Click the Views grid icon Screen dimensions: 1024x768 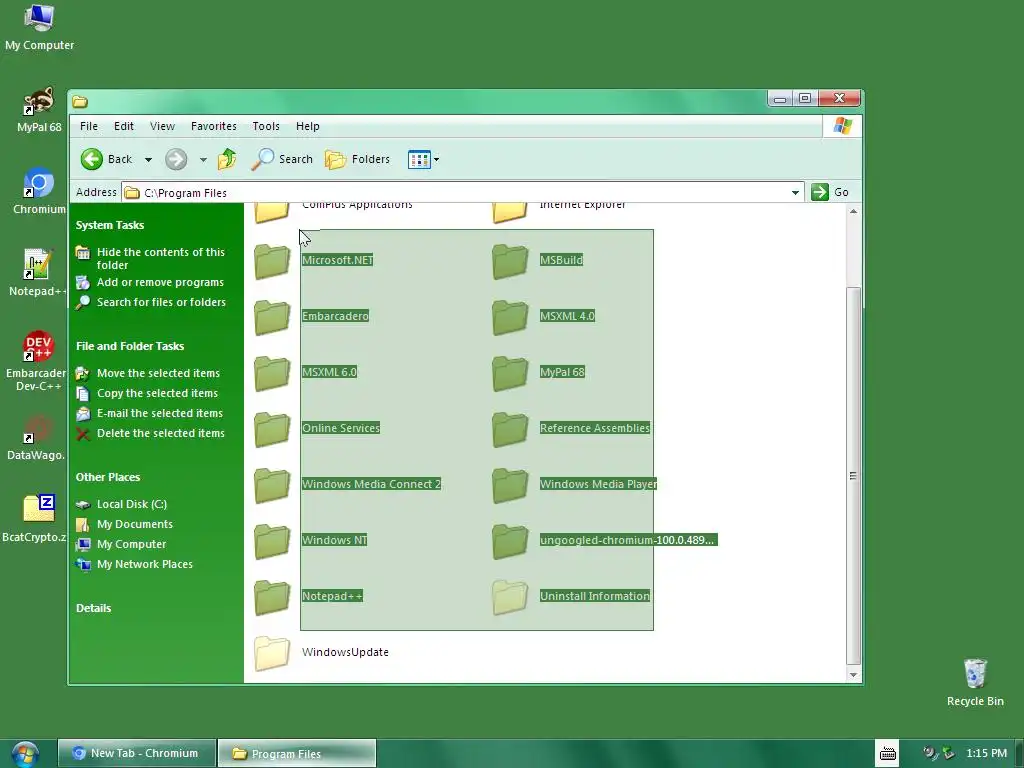(x=419, y=159)
